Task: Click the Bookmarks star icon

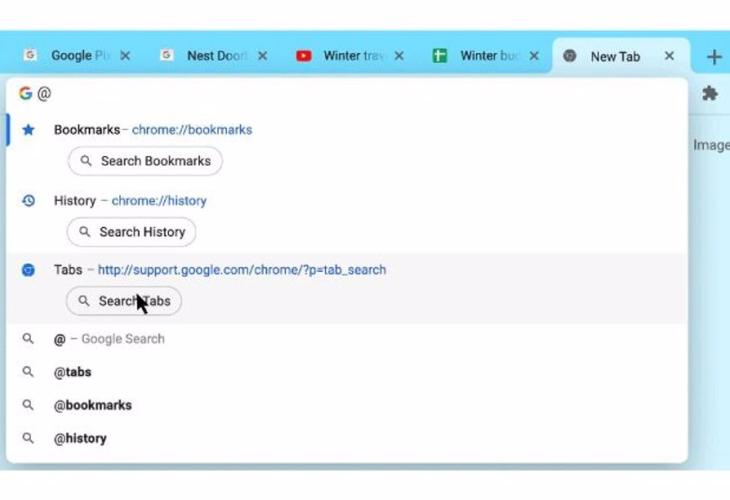Action: (29, 130)
